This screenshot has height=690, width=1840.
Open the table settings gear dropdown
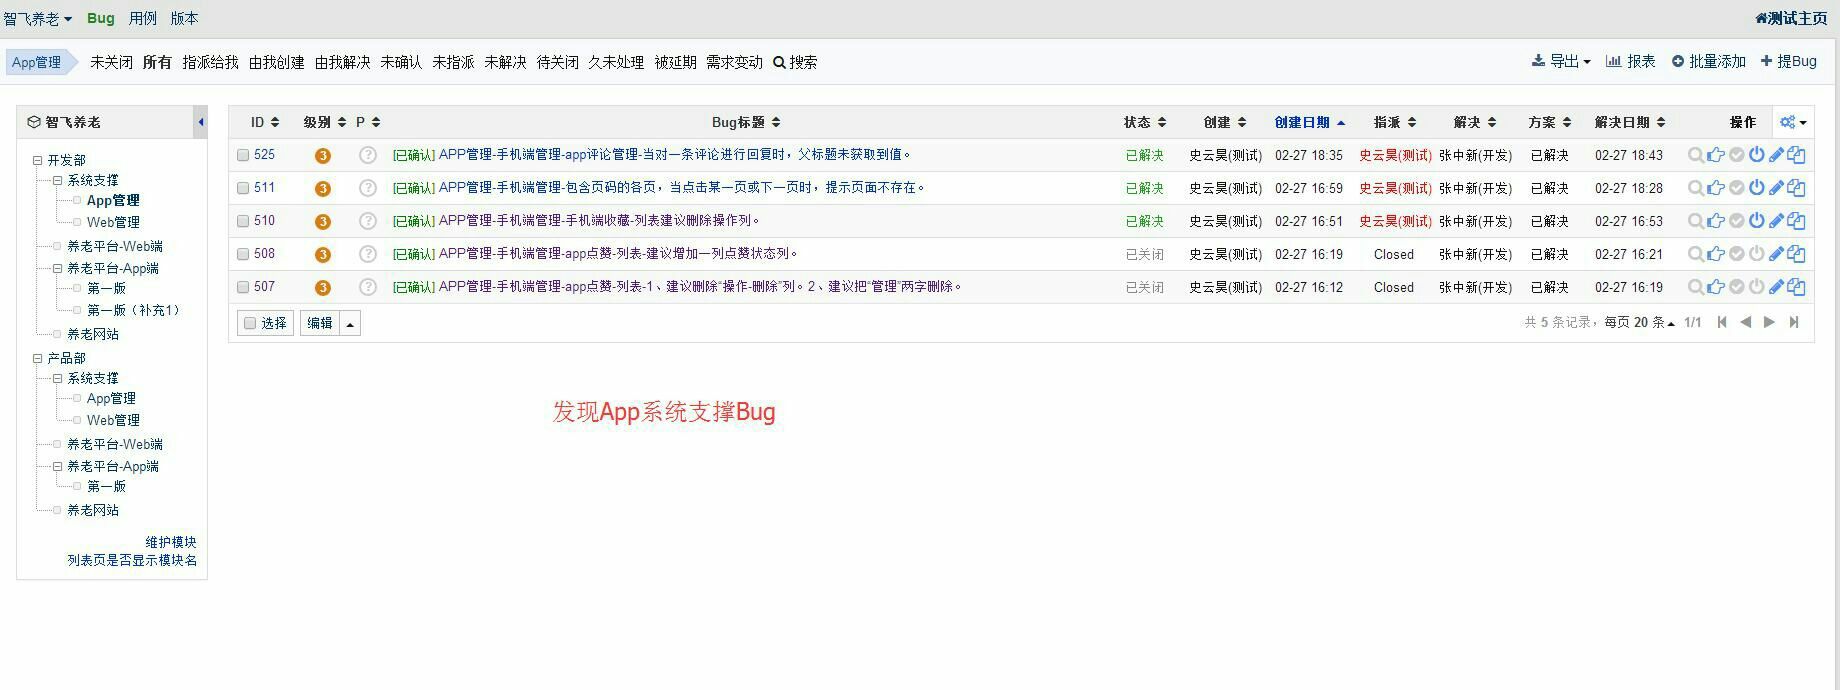click(x=1793, y=122)
